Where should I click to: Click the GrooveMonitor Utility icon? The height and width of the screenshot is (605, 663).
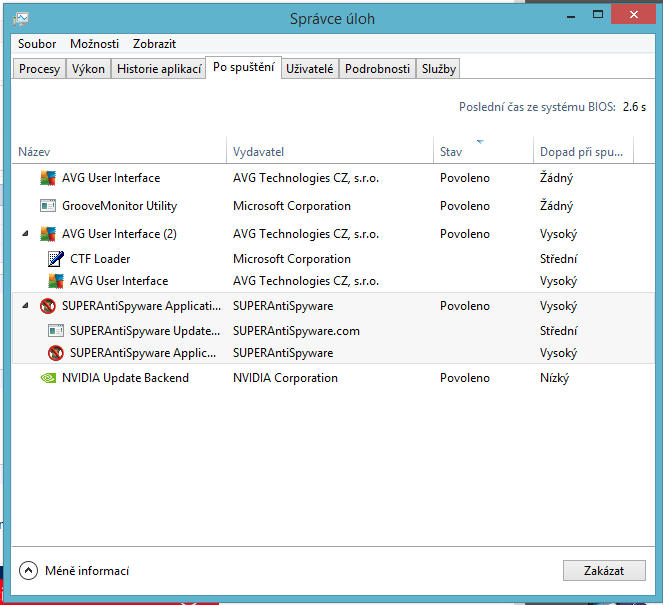[48, 206]
